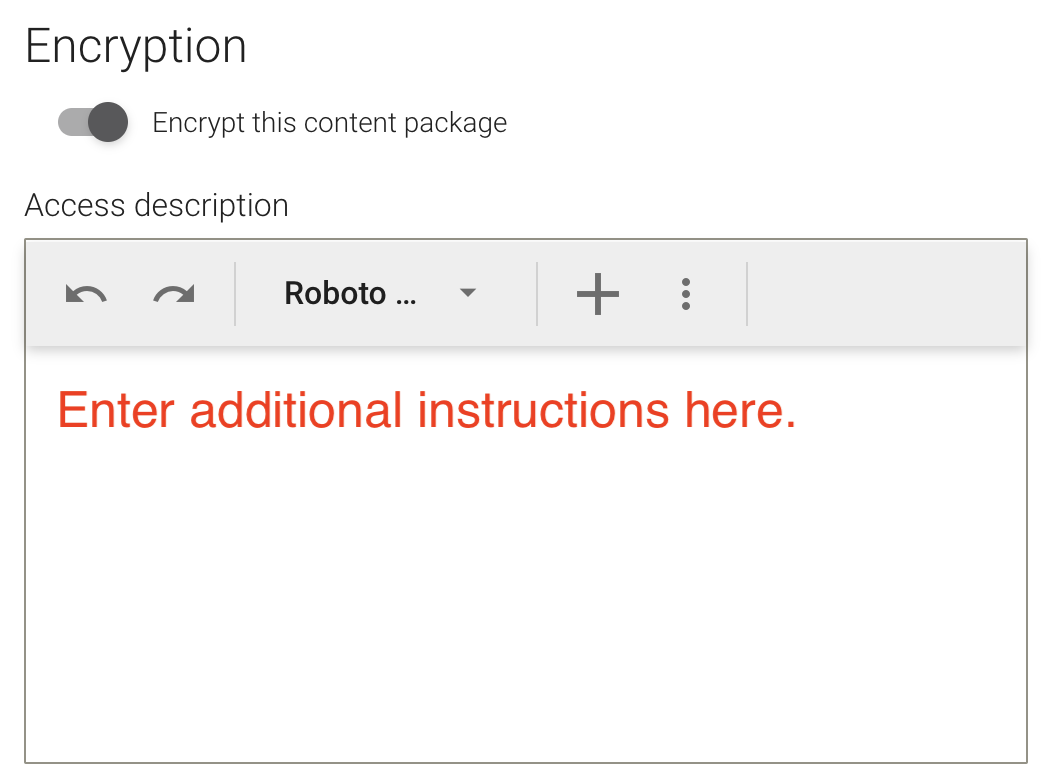Viewport: 1048px width, 782px height.
Task: Open the three-dot more options menu
Action: [685, 294]
